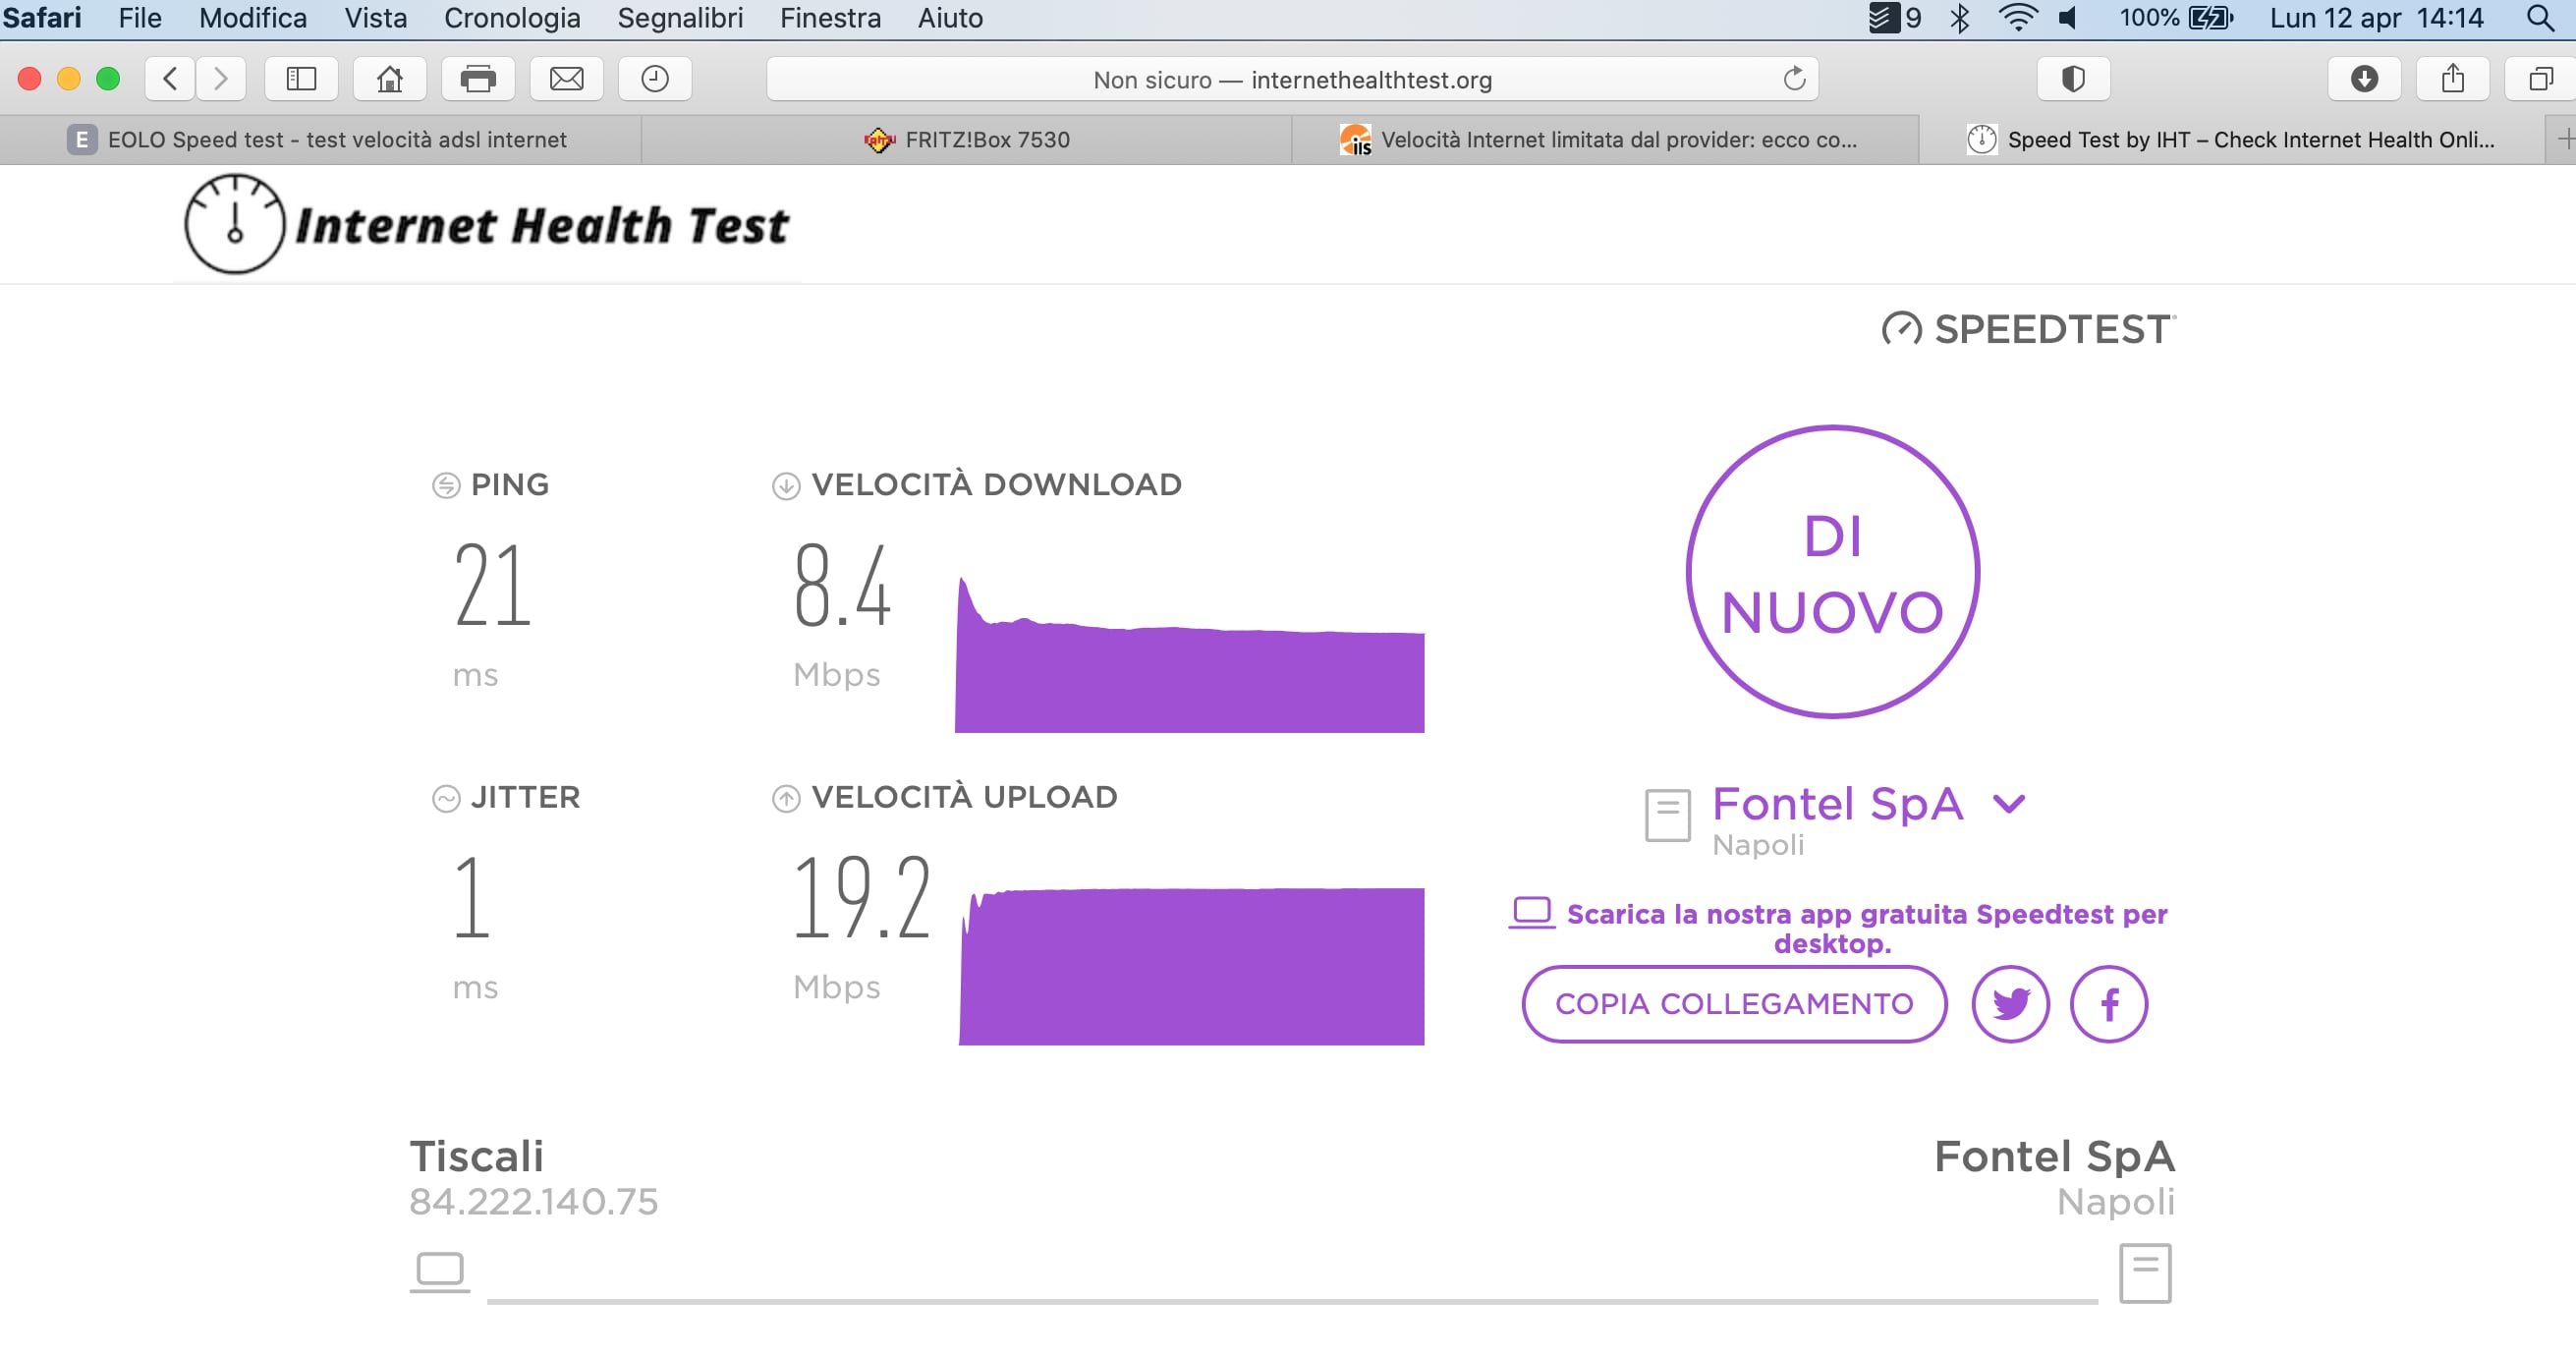Open history clock toolbar icon
This screenshot has width=2576, height=1355.
point(654,79)
